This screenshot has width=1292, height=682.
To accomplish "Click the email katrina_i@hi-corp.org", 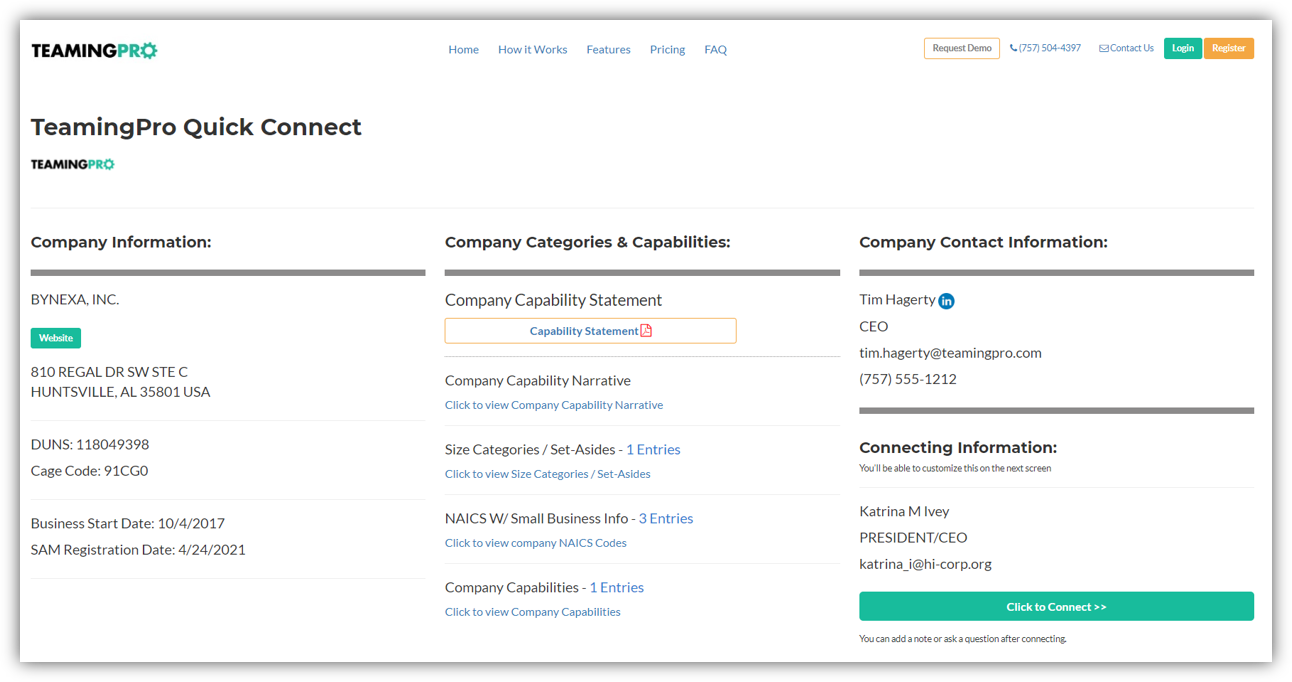I will pyautogui.click(x=925, y=564).
